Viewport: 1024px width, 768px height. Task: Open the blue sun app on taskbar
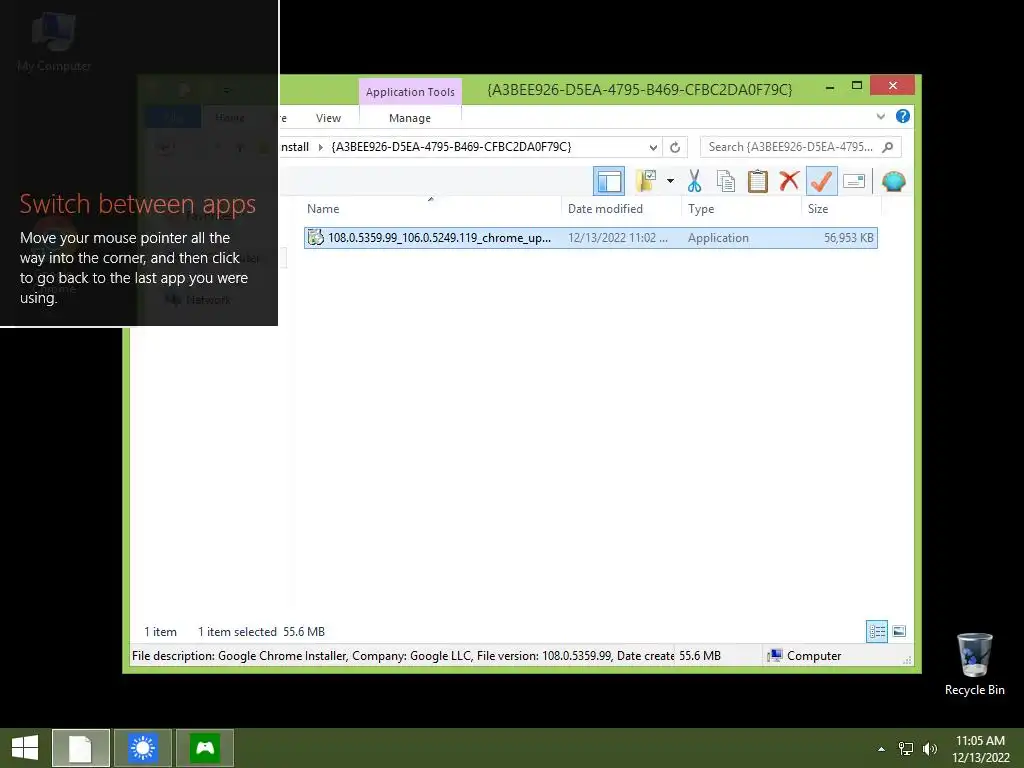(143, 748)
